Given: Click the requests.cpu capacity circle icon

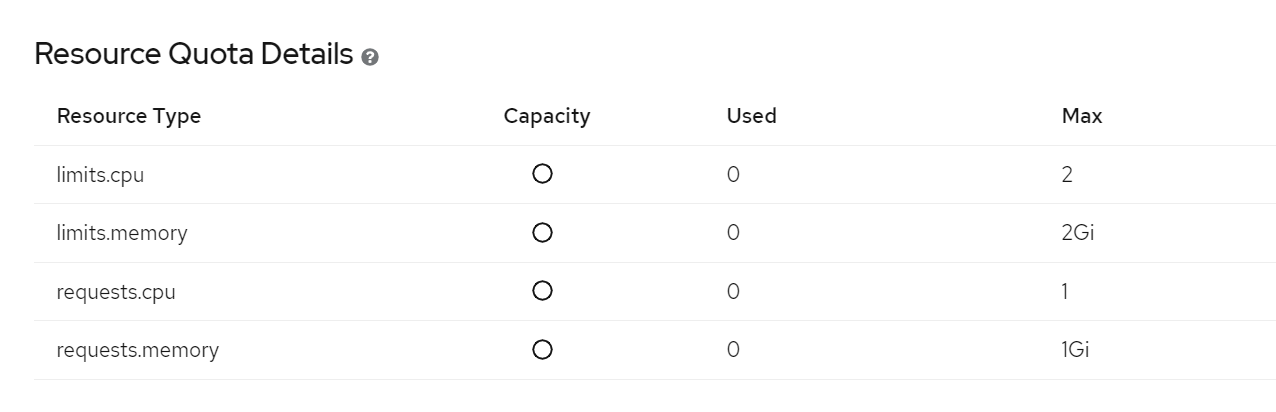Looking at the screenshot, I should (x=542, y=291).
